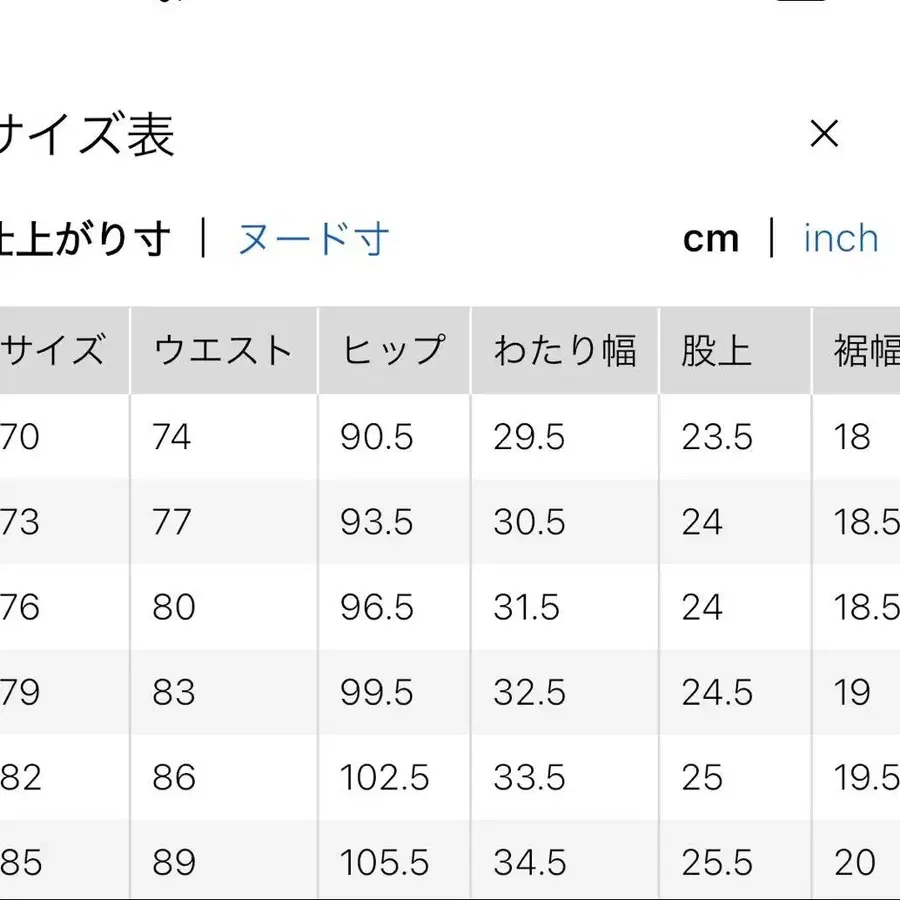
Task: Click the 股上 value 25.5 cell
Action: point(715,862)
